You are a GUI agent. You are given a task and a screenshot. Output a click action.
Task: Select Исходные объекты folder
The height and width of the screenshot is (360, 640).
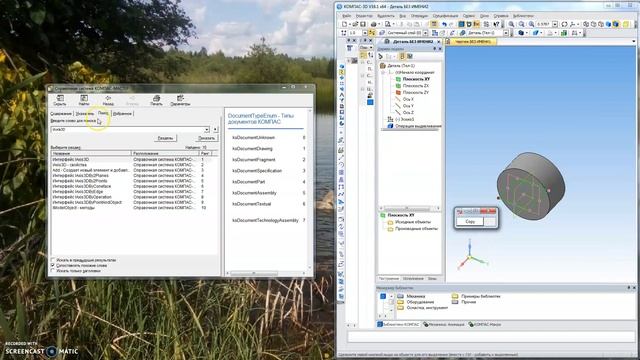pyautogui.click(x=413, y=222)
